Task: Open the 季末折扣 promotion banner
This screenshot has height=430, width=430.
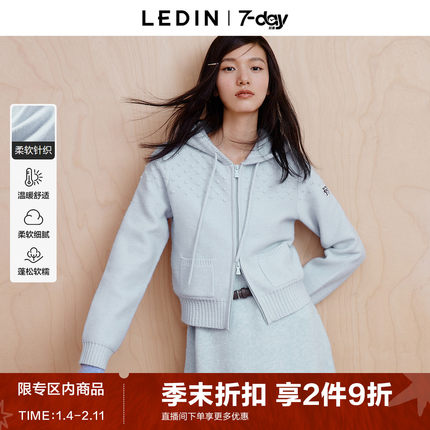Action: [213, 394]
